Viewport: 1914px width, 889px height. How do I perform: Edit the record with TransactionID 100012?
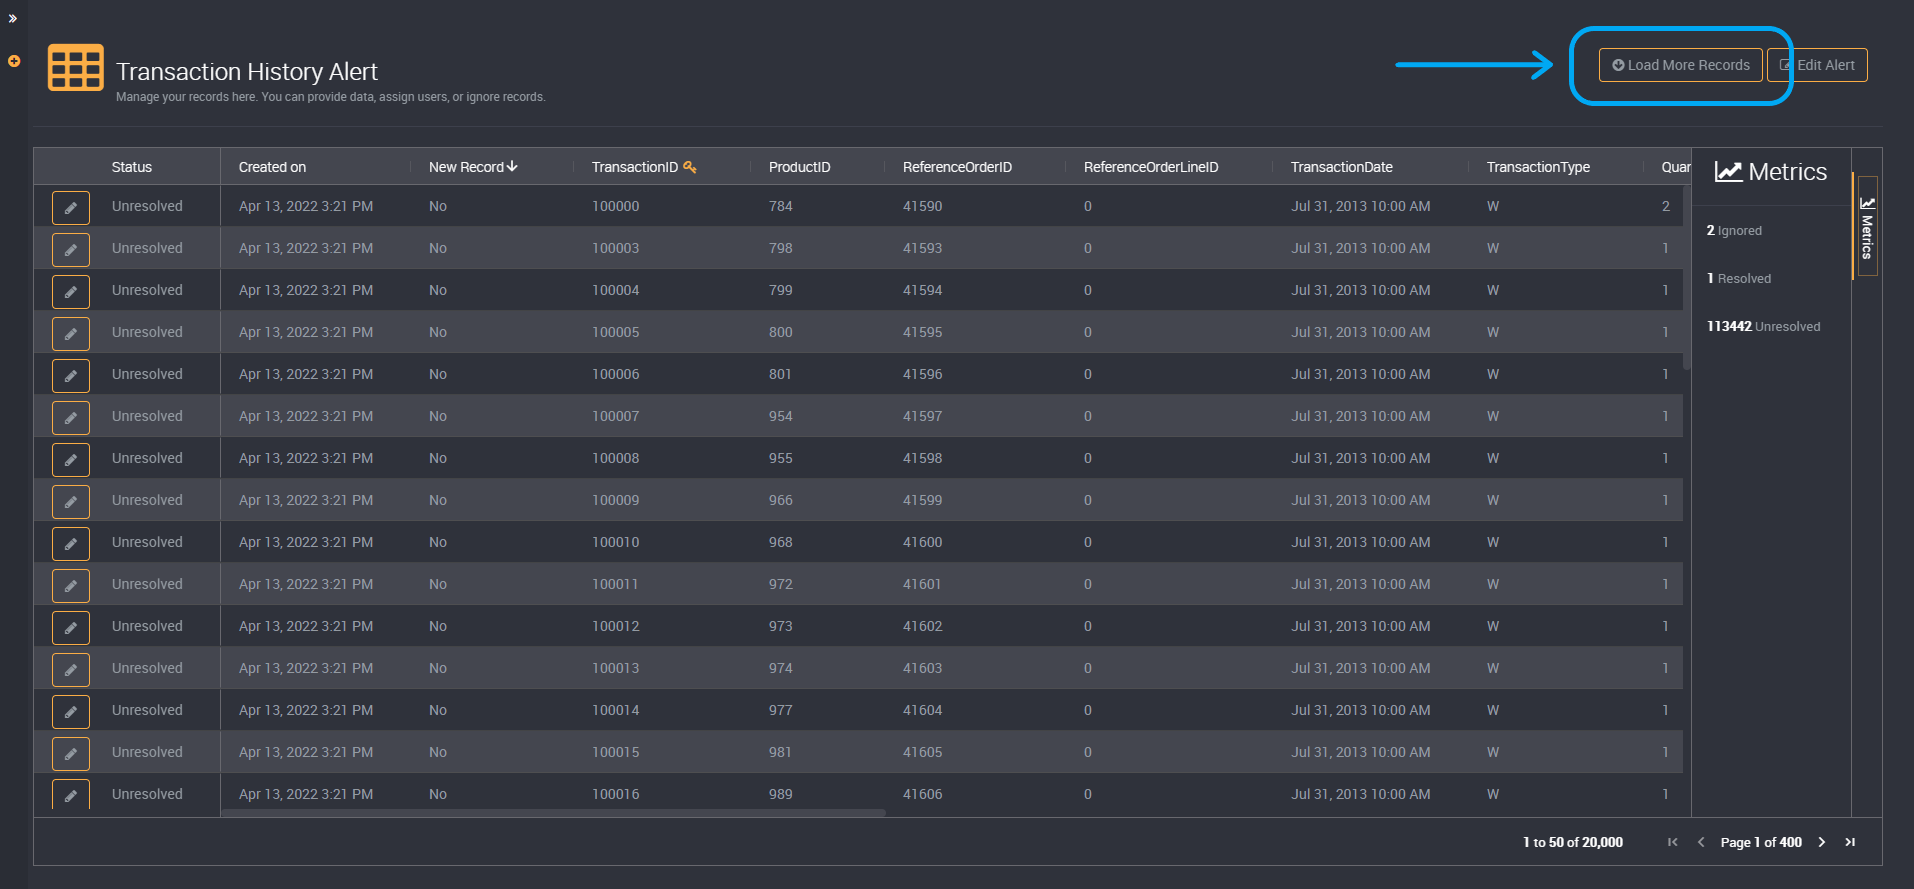point(71,628)
